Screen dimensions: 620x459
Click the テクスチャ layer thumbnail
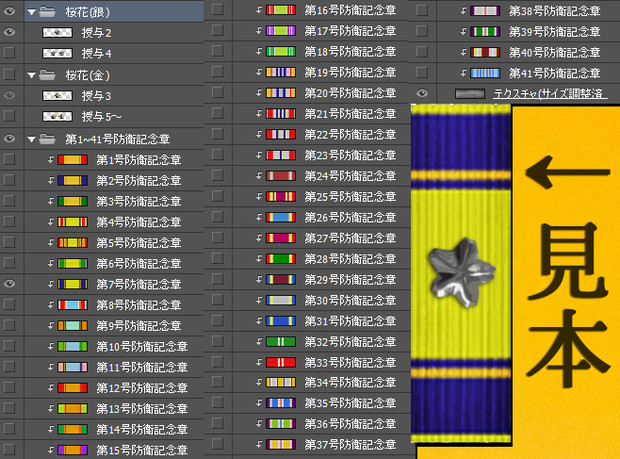[470, 94]
